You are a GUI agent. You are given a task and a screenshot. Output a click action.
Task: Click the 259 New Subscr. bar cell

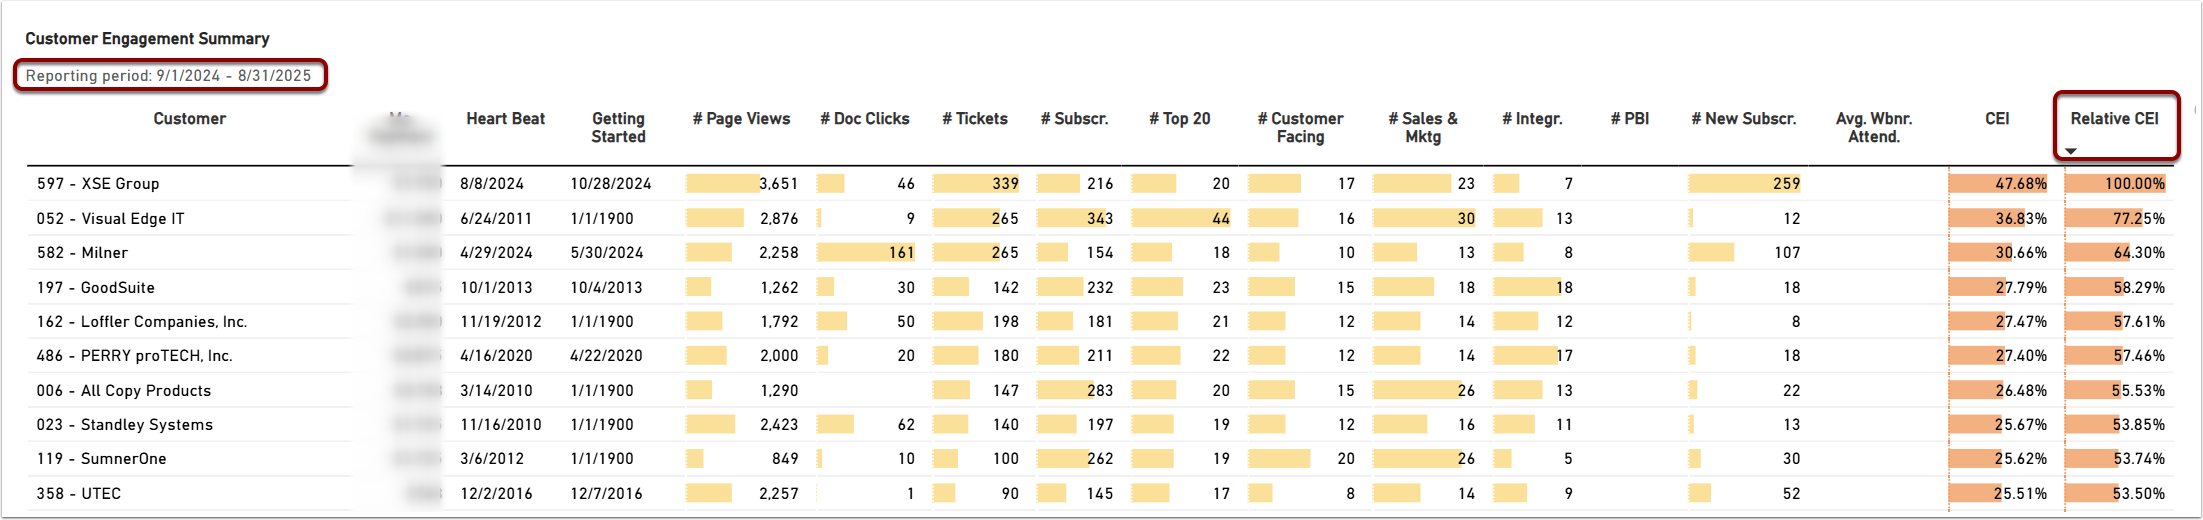pyautogui.click(x=1743, y=184)
